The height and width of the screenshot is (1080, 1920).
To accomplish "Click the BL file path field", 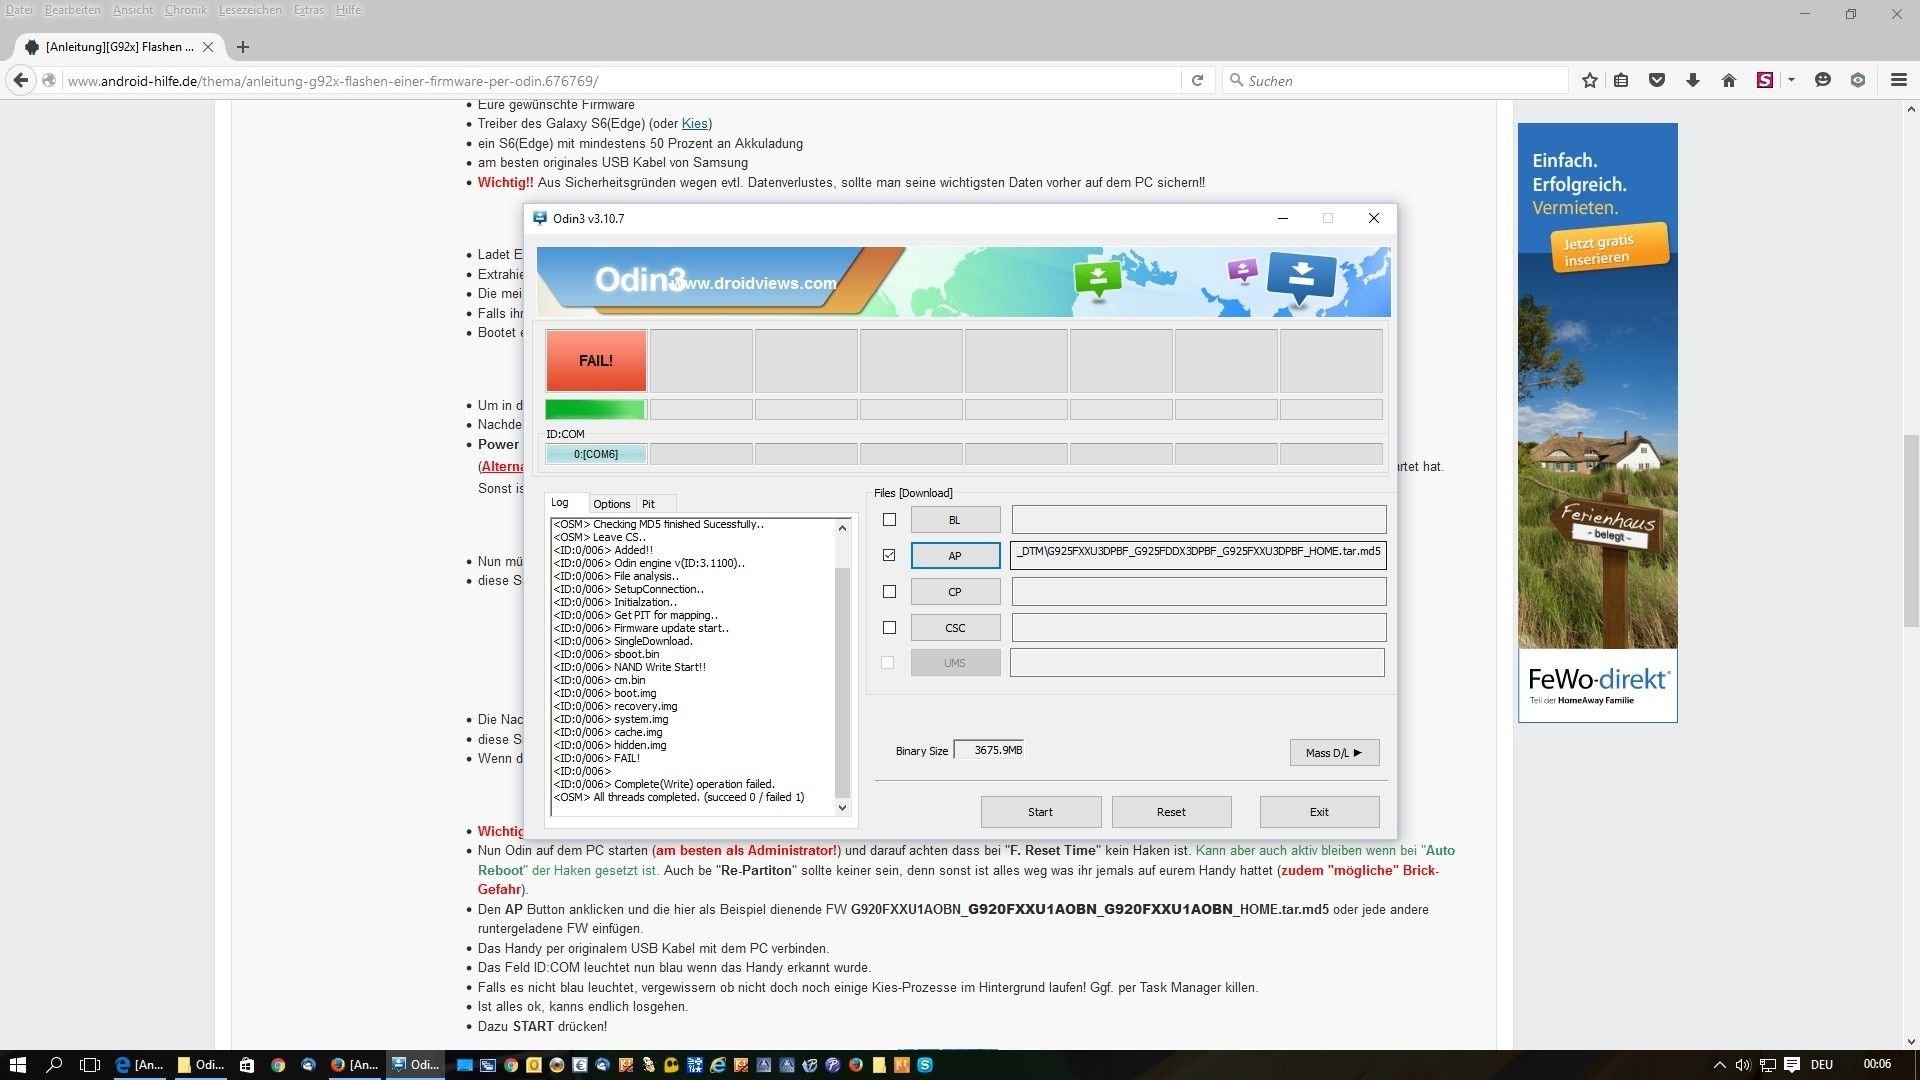I will tap(1198, 519).
